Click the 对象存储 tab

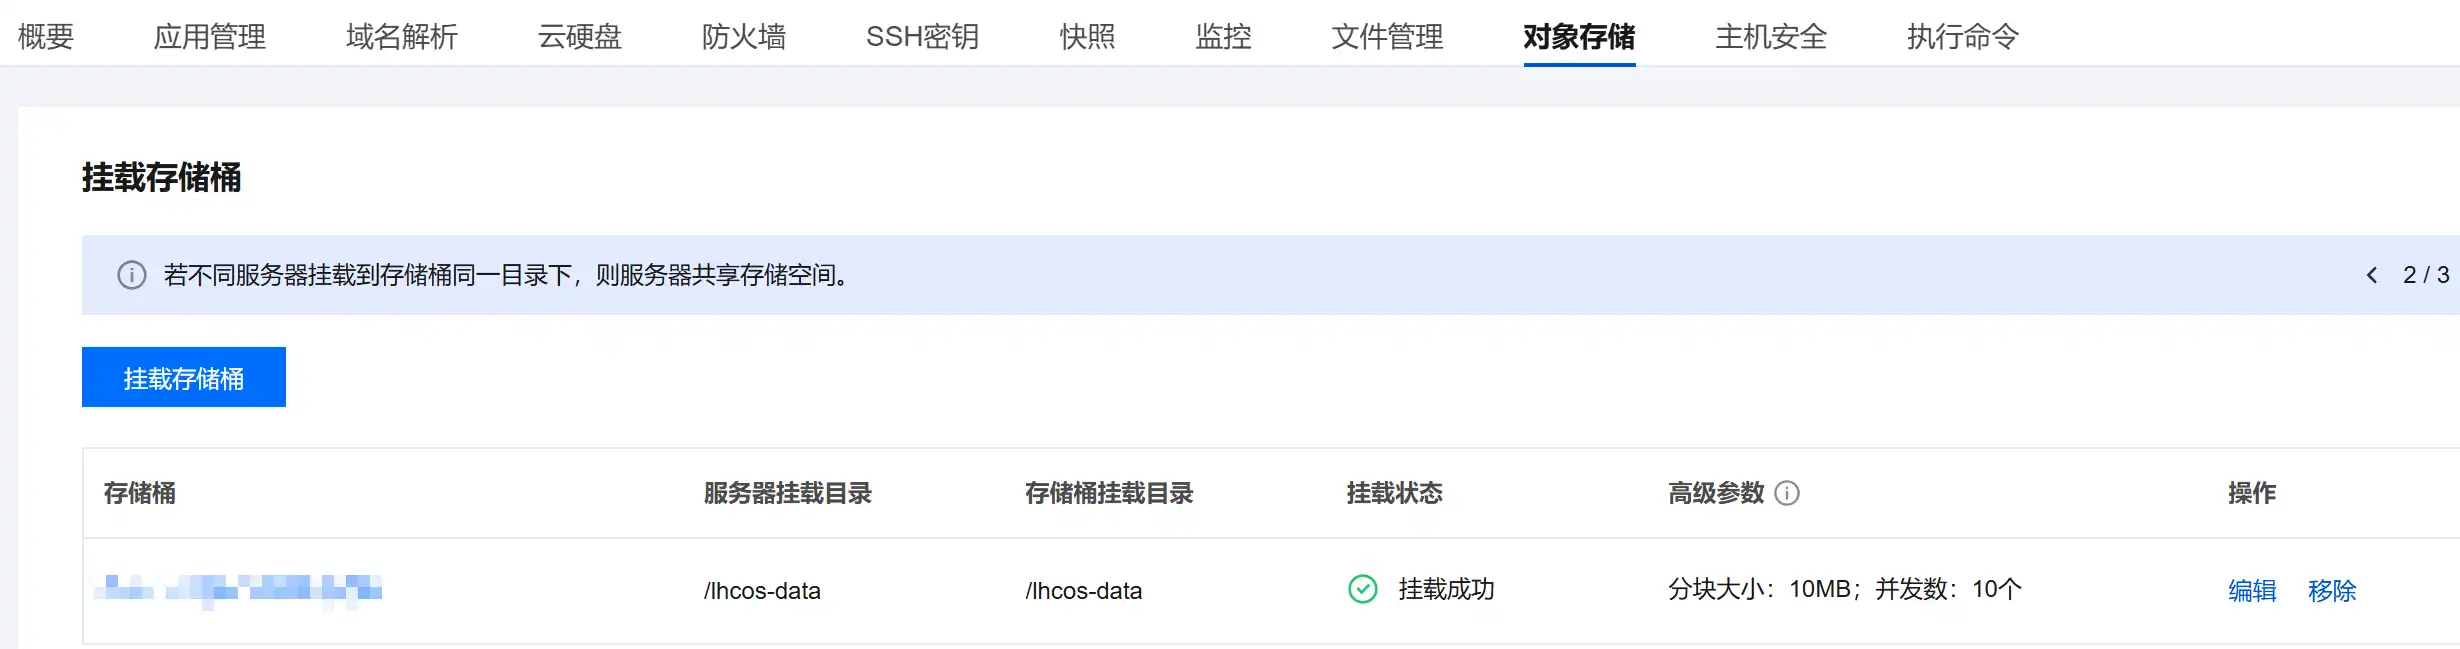pos(1579,36)
